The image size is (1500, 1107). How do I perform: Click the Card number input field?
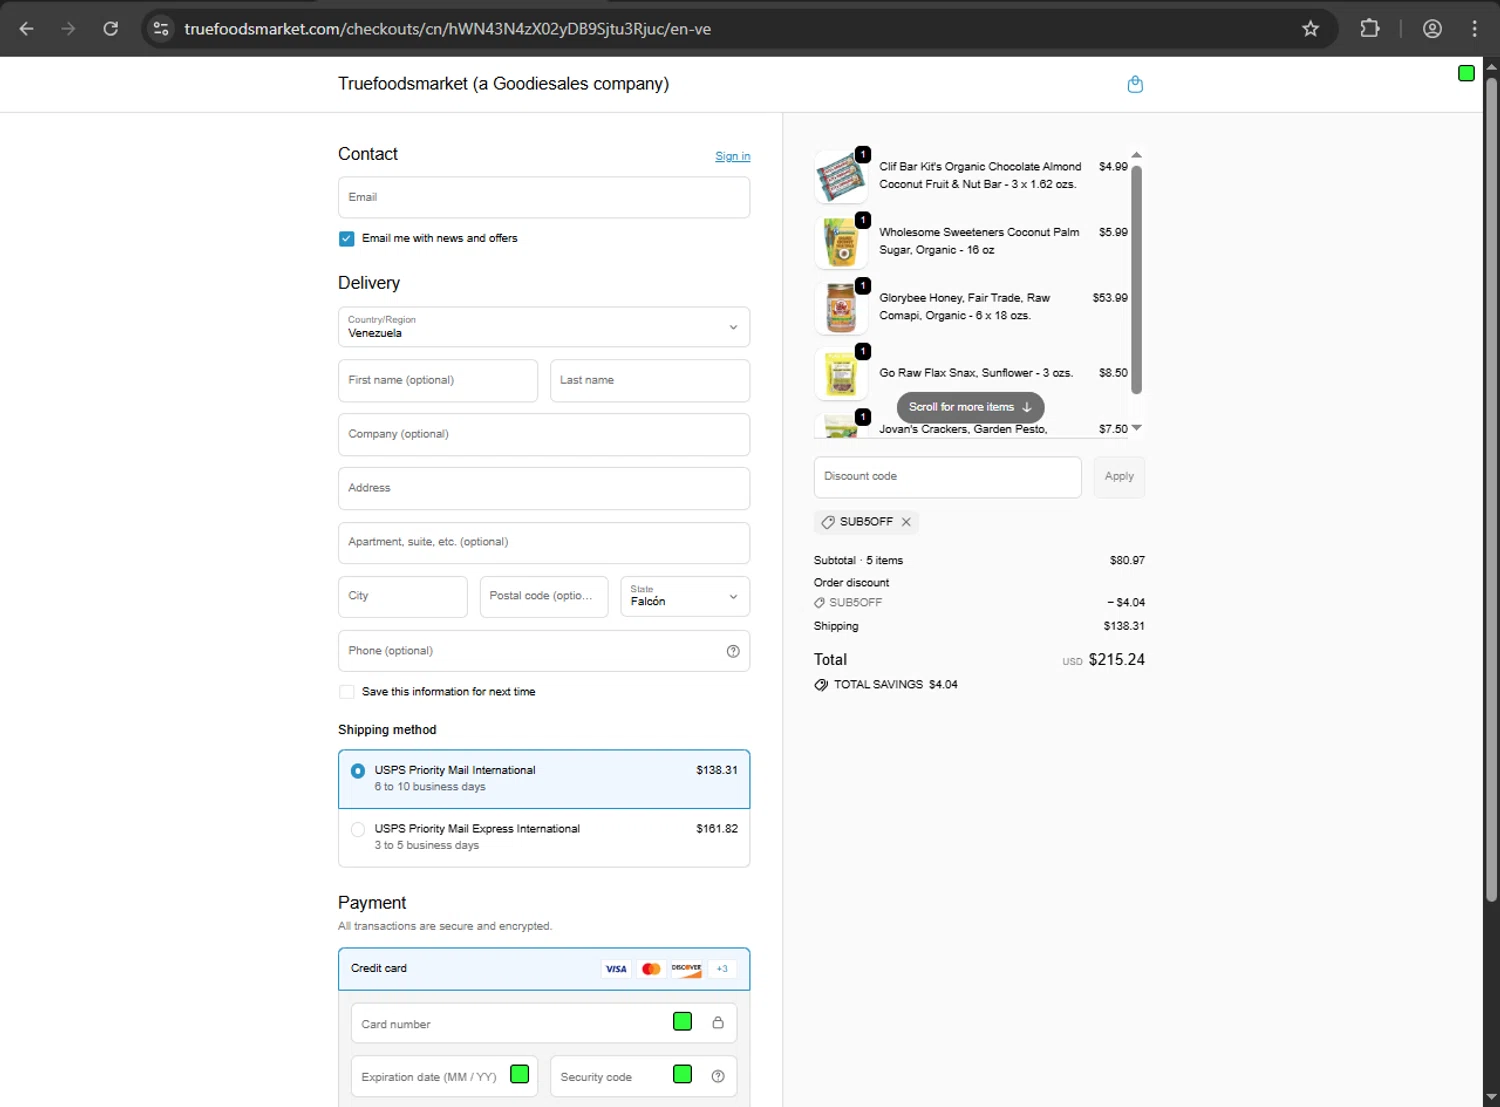[510, 1024]
